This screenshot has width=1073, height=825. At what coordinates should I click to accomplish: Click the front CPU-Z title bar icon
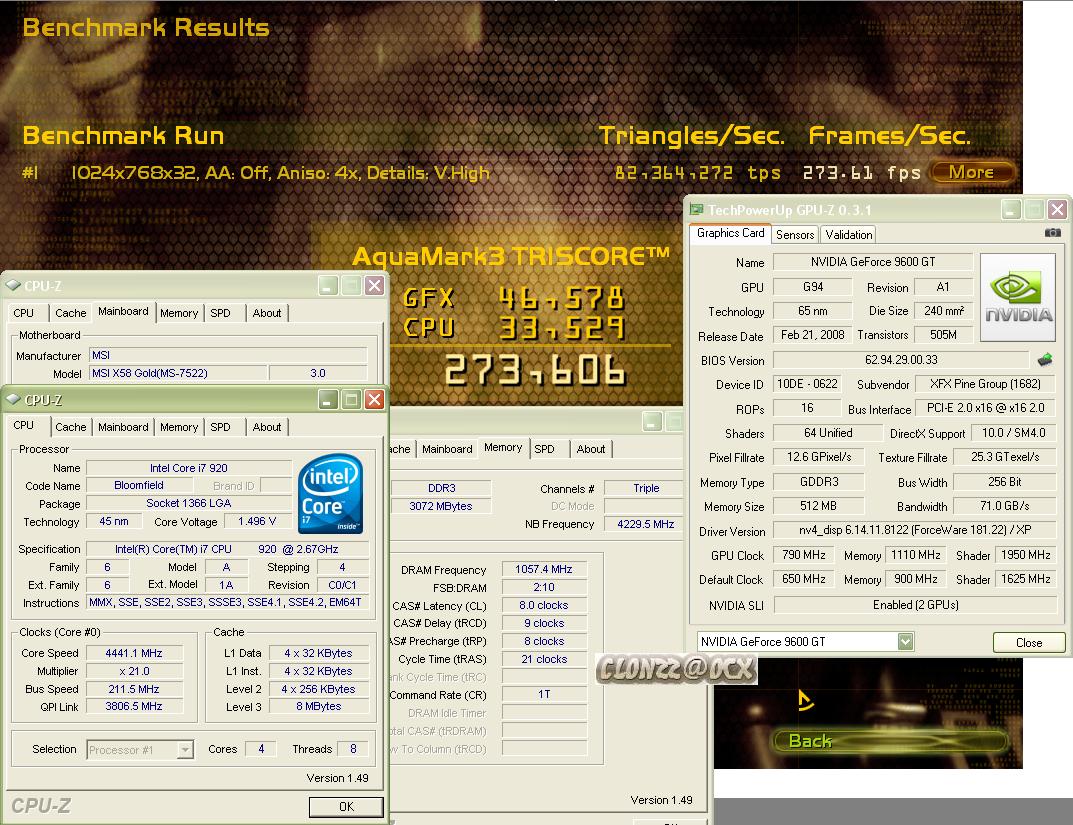[x=14, y=400]
